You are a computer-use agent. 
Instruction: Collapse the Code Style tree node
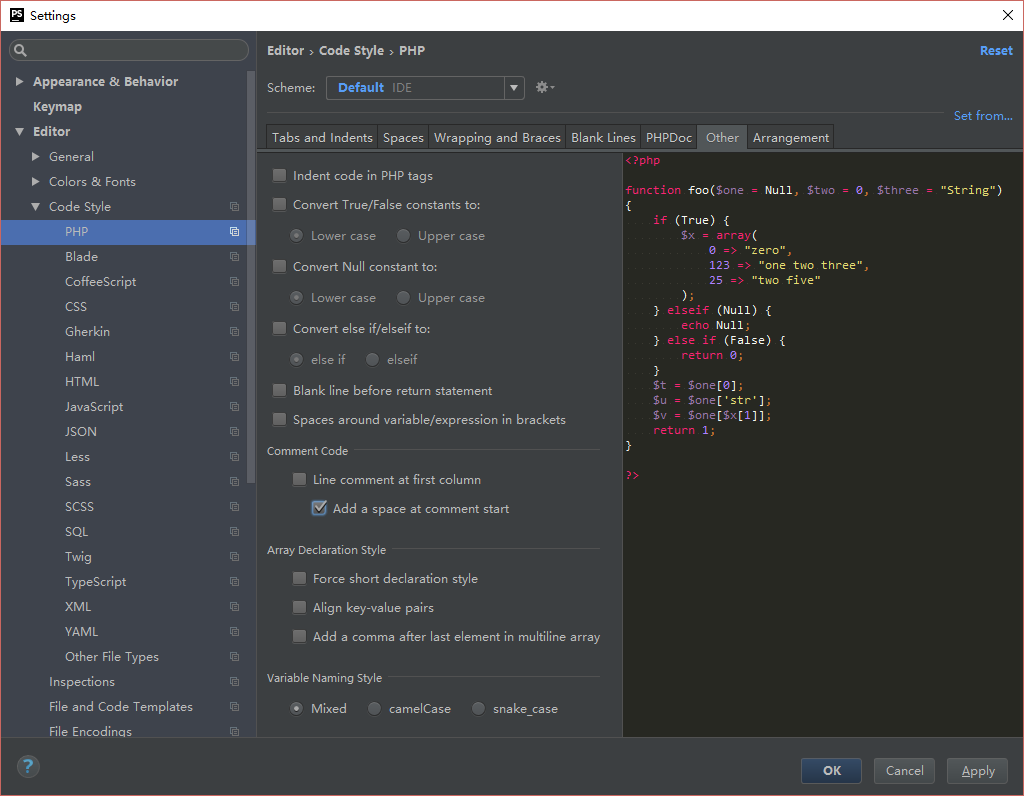[36, 207]
